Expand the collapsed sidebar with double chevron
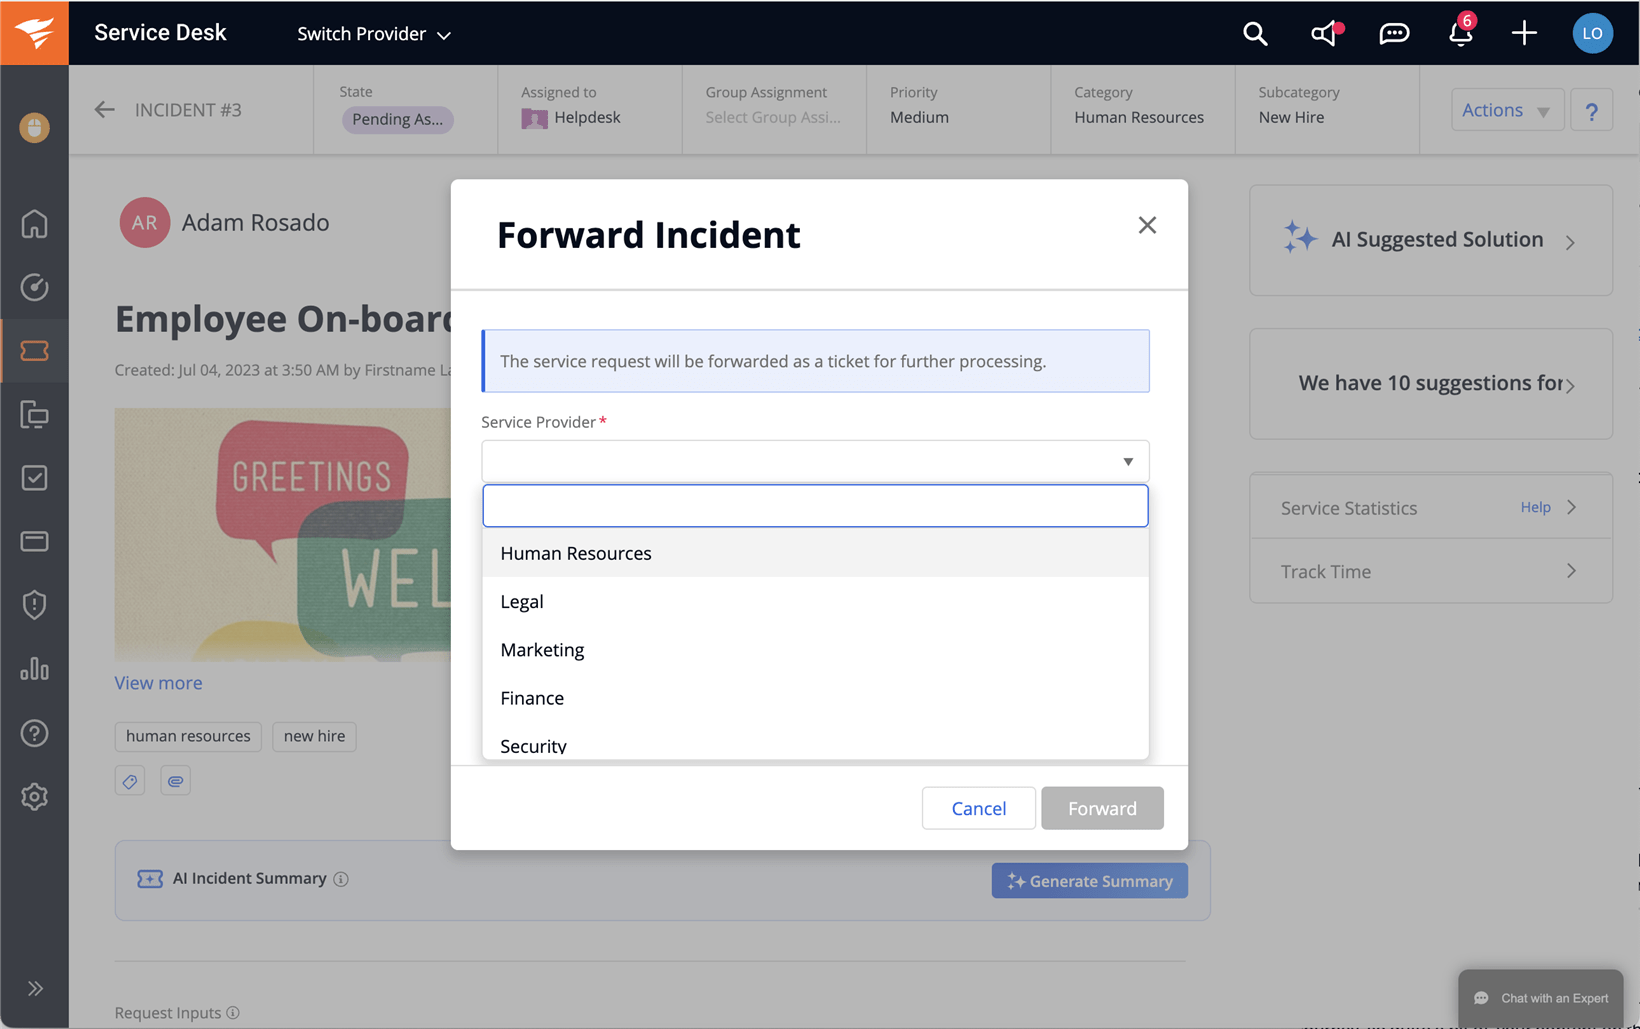Image resolution: width=1640 pixels, height=1029 pixels. [35, 989]
